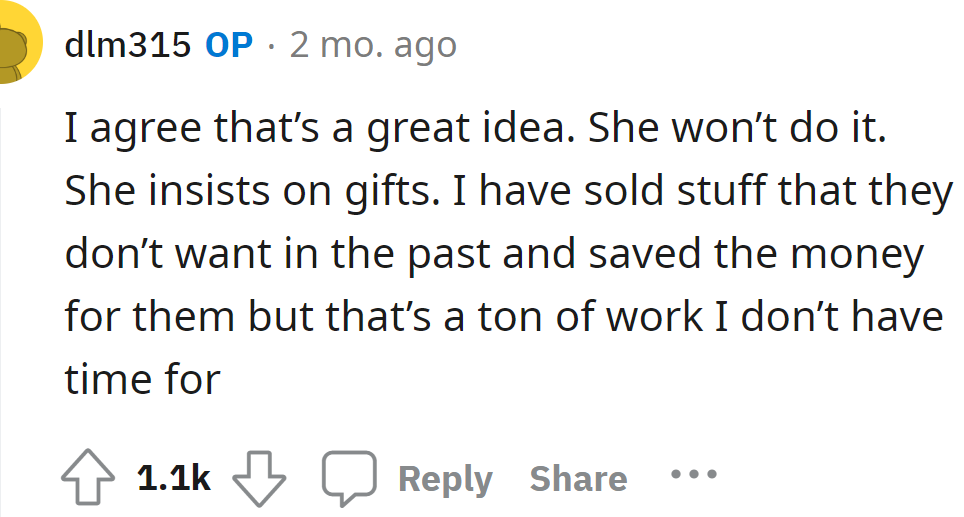Click the yellow user avatar
Image resolution: width=964 pixels, height=517 pixels.
20,50
